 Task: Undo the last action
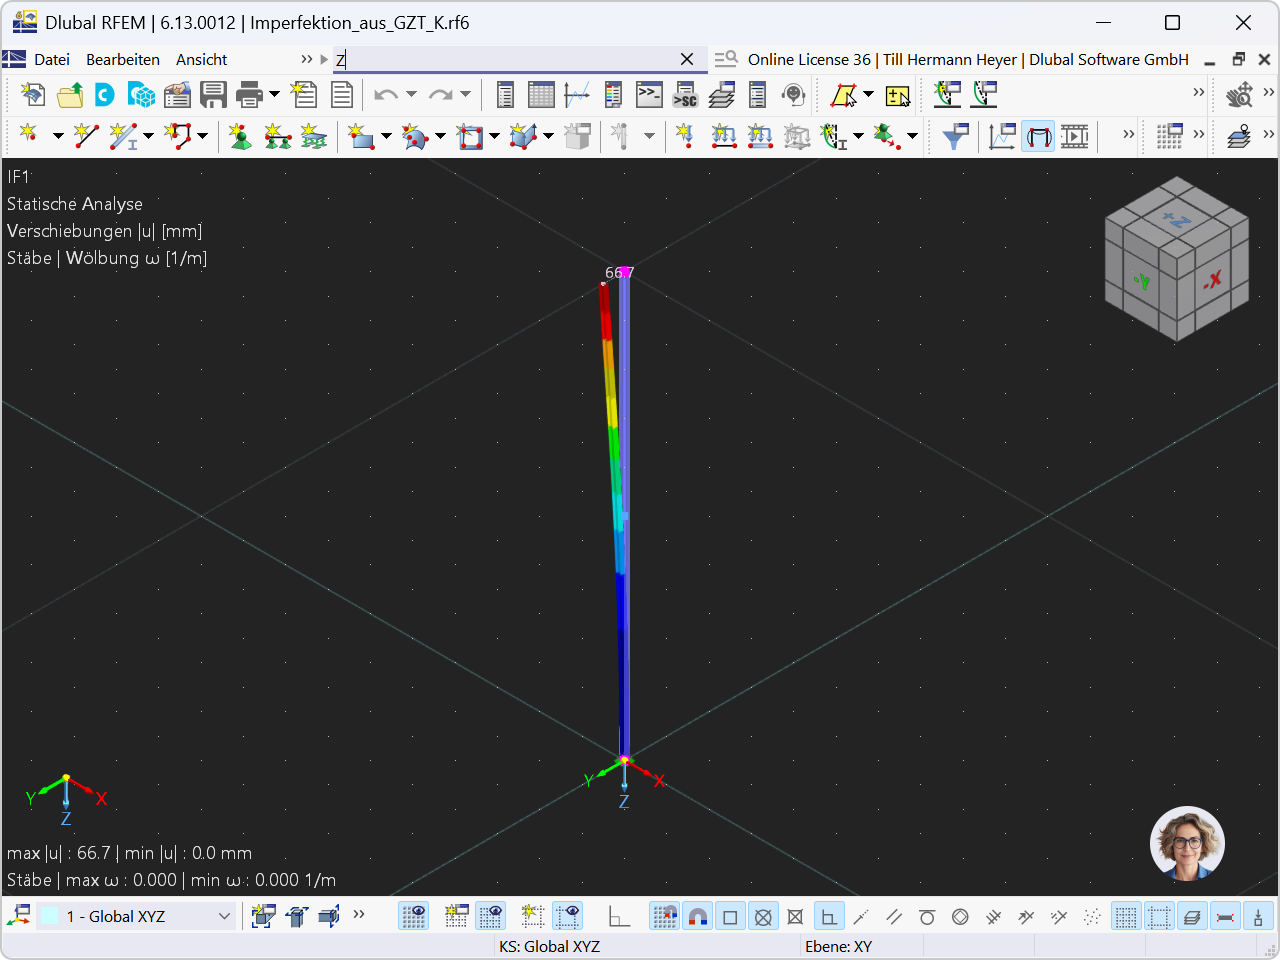point(388,94)
